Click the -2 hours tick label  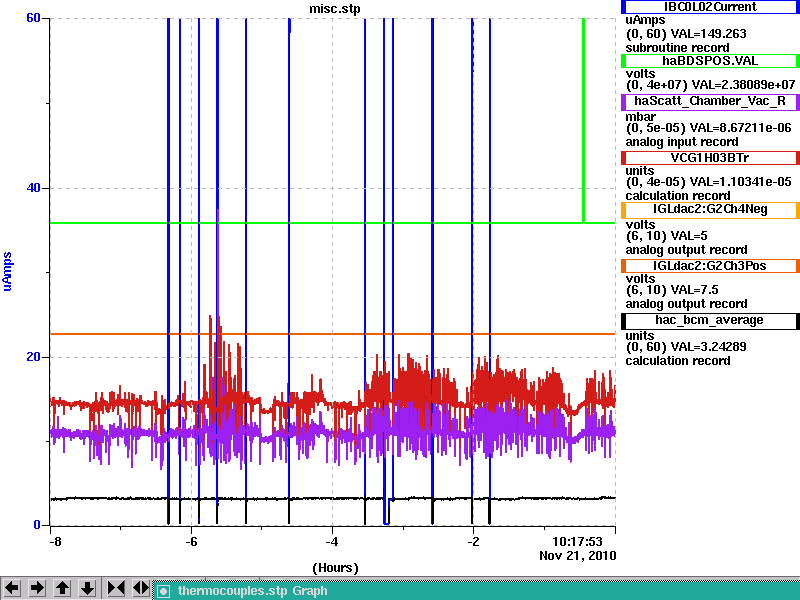coord(473,541)
